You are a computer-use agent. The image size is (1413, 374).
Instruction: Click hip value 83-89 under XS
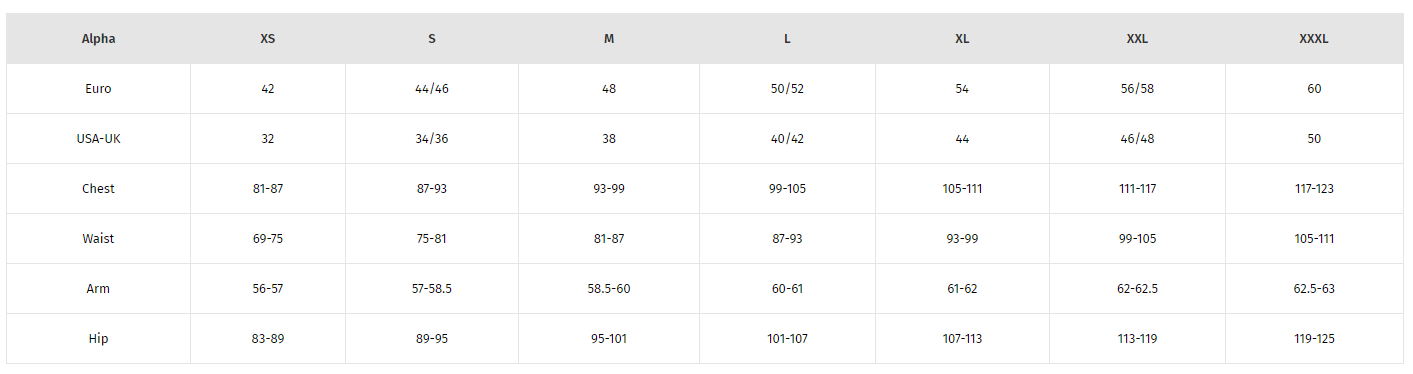pos(268,339)
